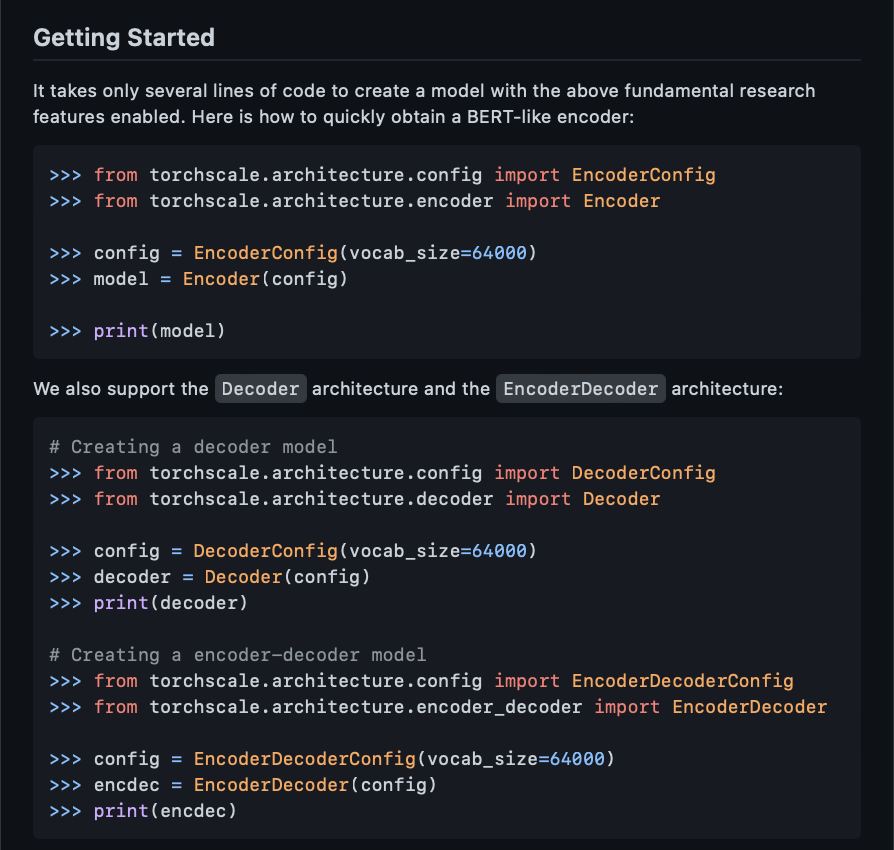Click torchscale.architecture.decoder module path
Viewport: 894px width, 850px height.
(322, 499)
